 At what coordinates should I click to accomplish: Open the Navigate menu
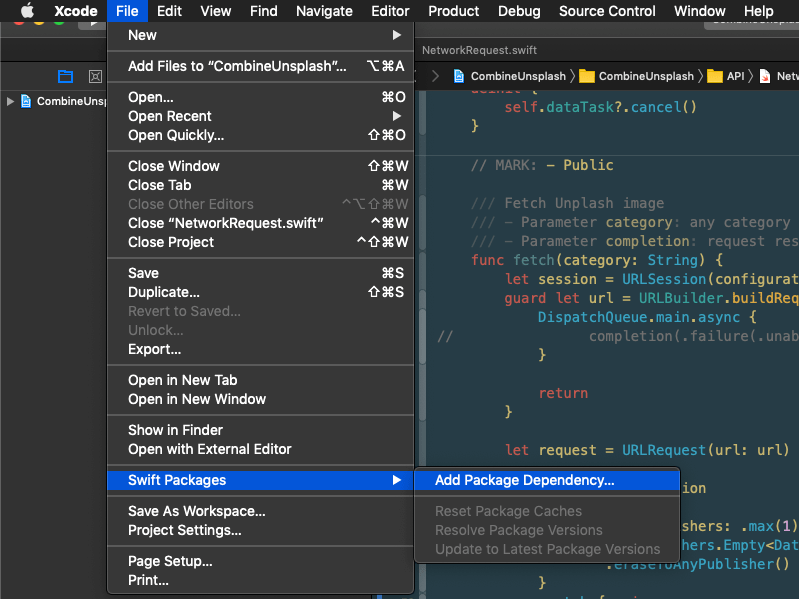pos(324,11)
